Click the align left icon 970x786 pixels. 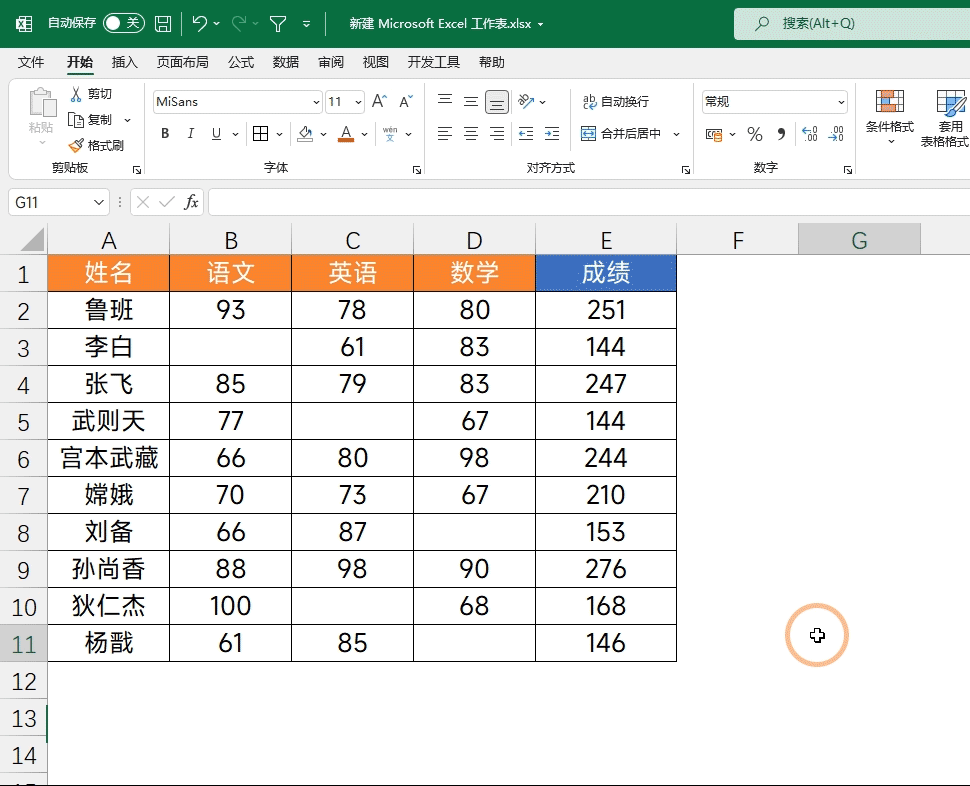445,134
